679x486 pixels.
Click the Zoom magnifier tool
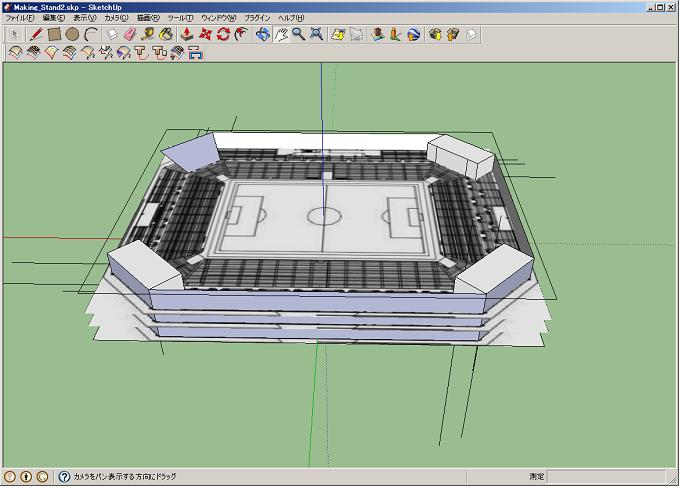298,34
